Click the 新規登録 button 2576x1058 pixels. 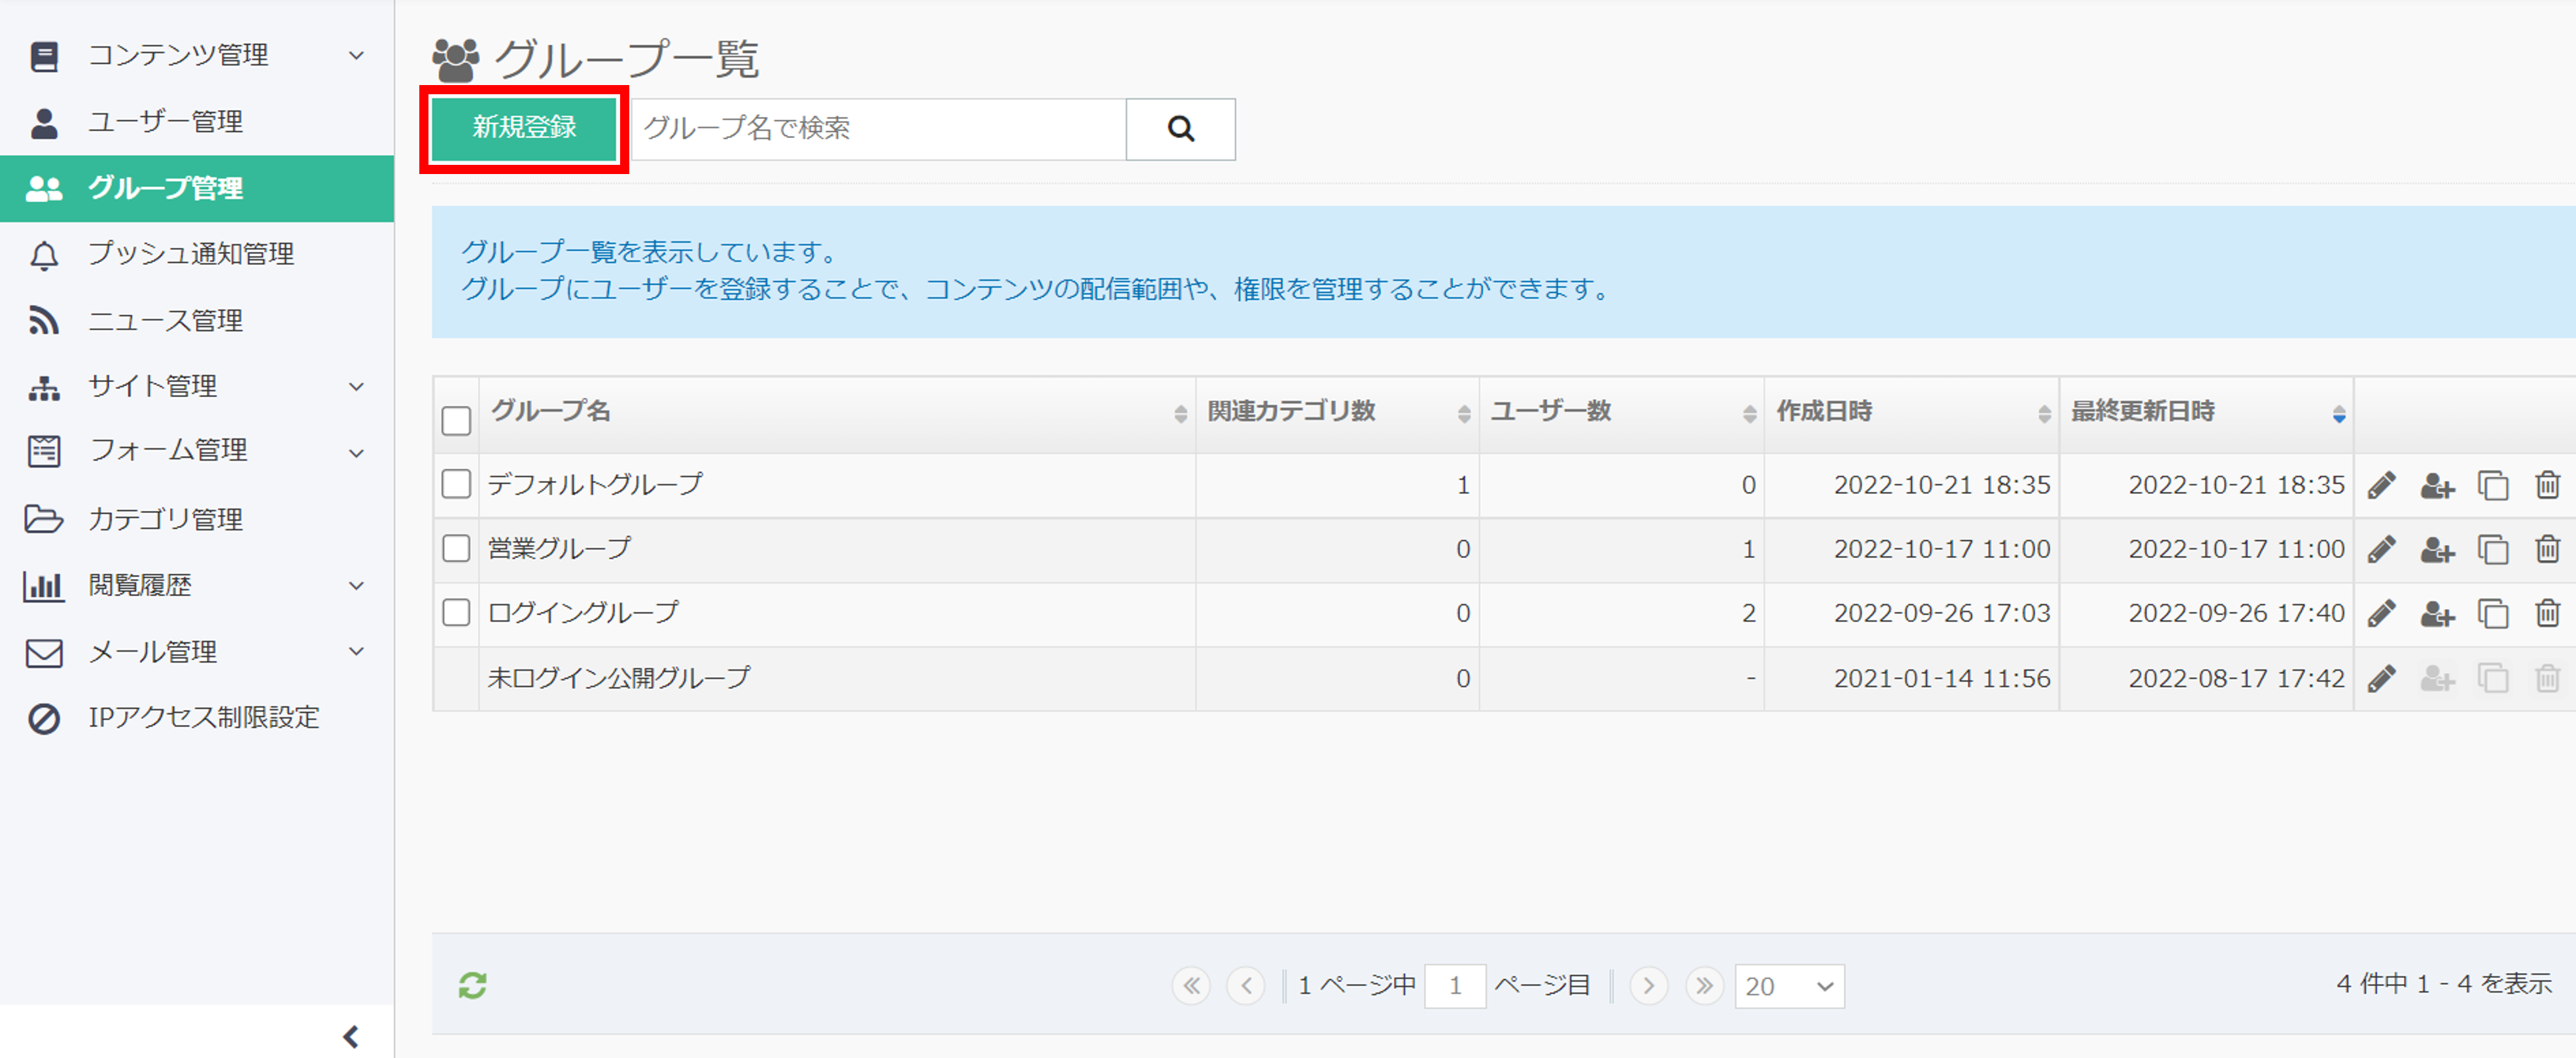point(524,128)
